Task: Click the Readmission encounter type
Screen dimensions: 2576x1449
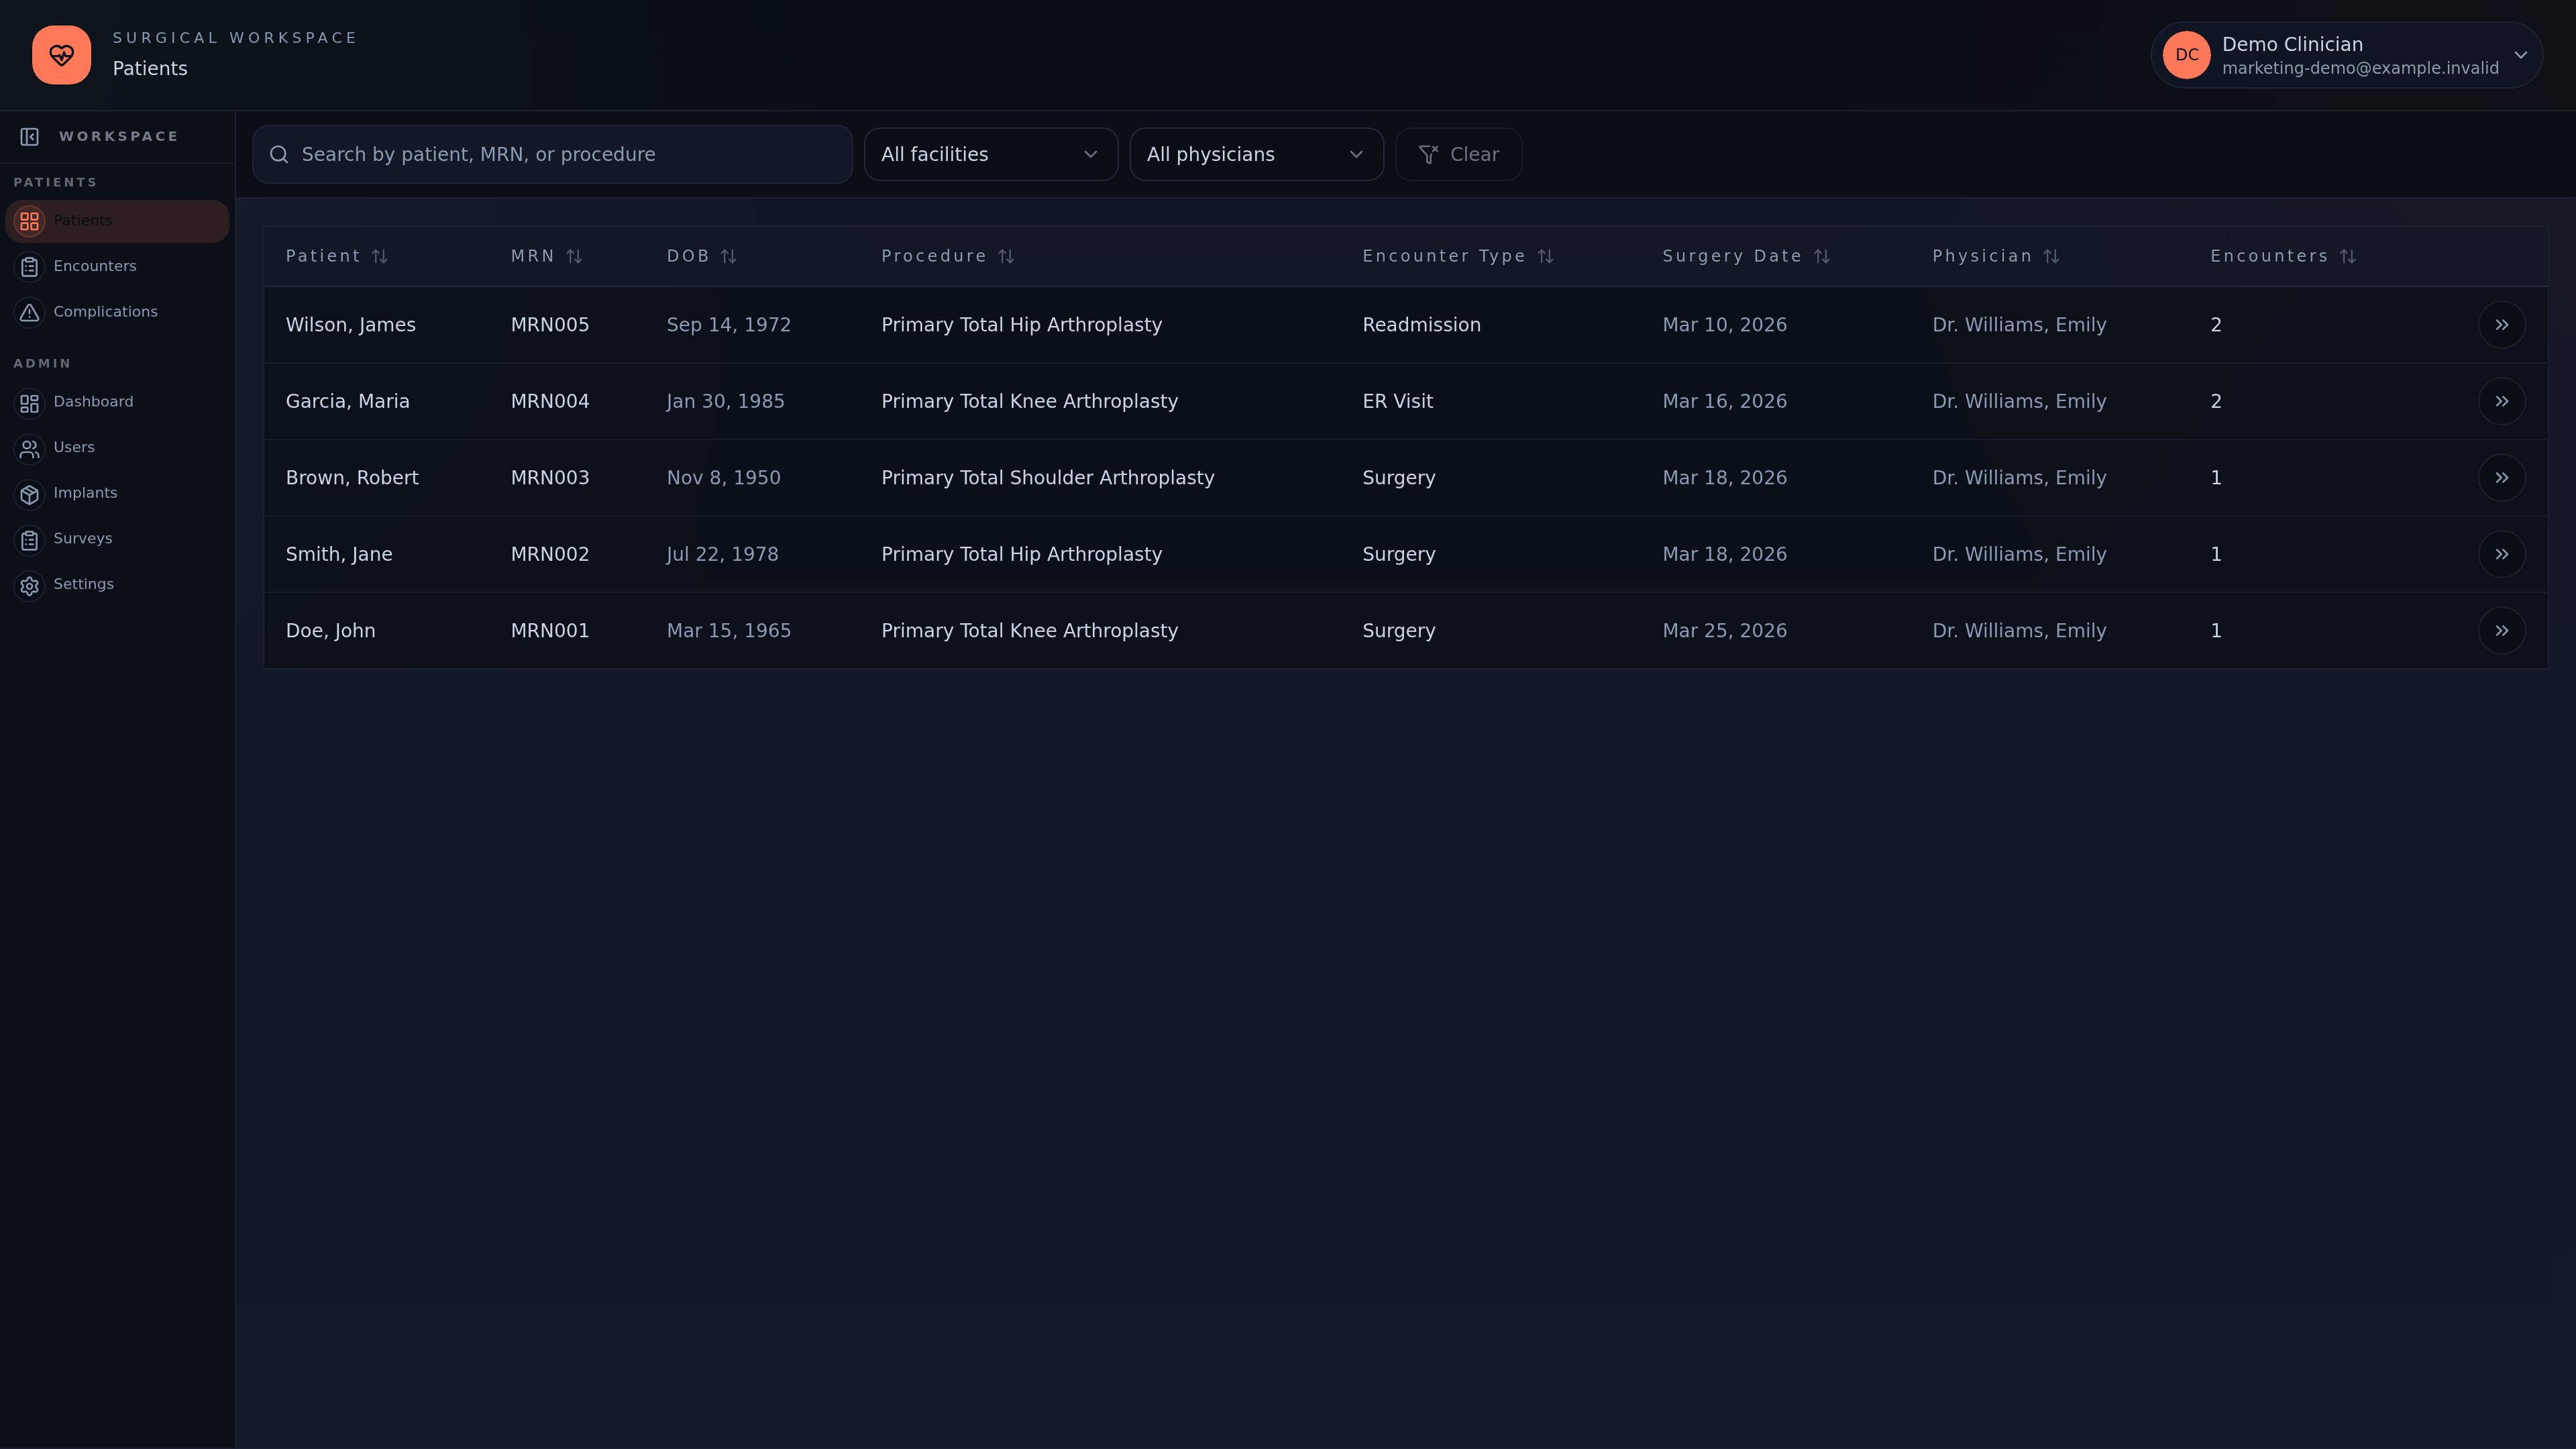Action: 1421,325
